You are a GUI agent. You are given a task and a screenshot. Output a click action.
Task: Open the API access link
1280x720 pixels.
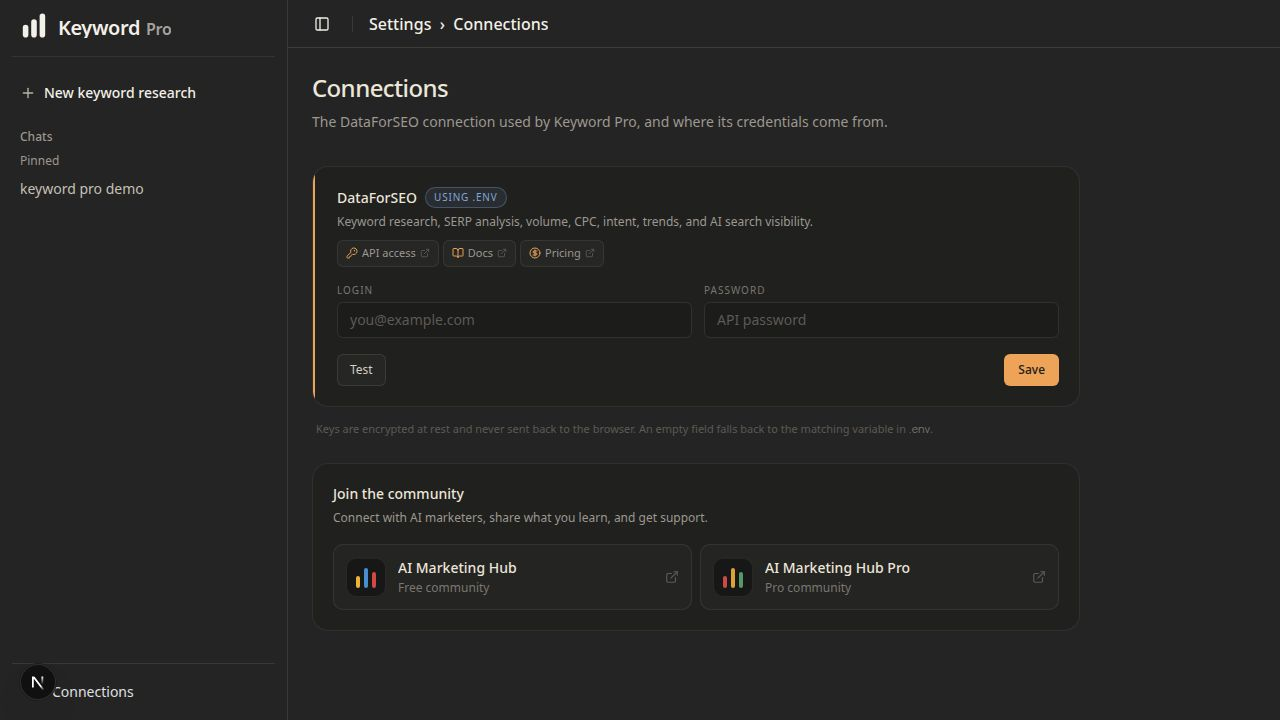click(x=388, y=253)
